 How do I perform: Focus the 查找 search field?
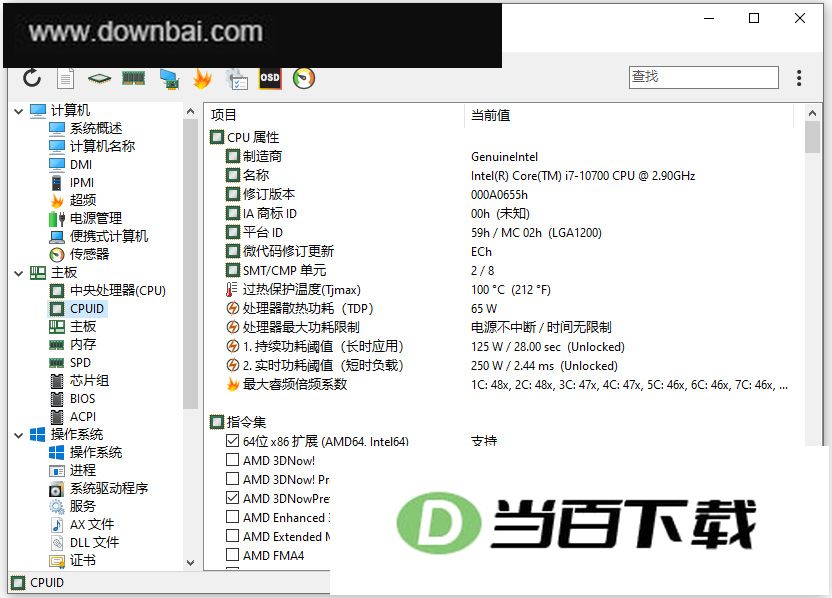click(704, 77)
